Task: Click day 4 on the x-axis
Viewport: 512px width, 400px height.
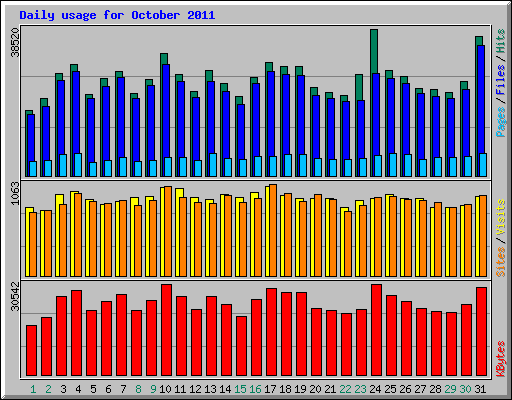Action: [x=78, y=389]
